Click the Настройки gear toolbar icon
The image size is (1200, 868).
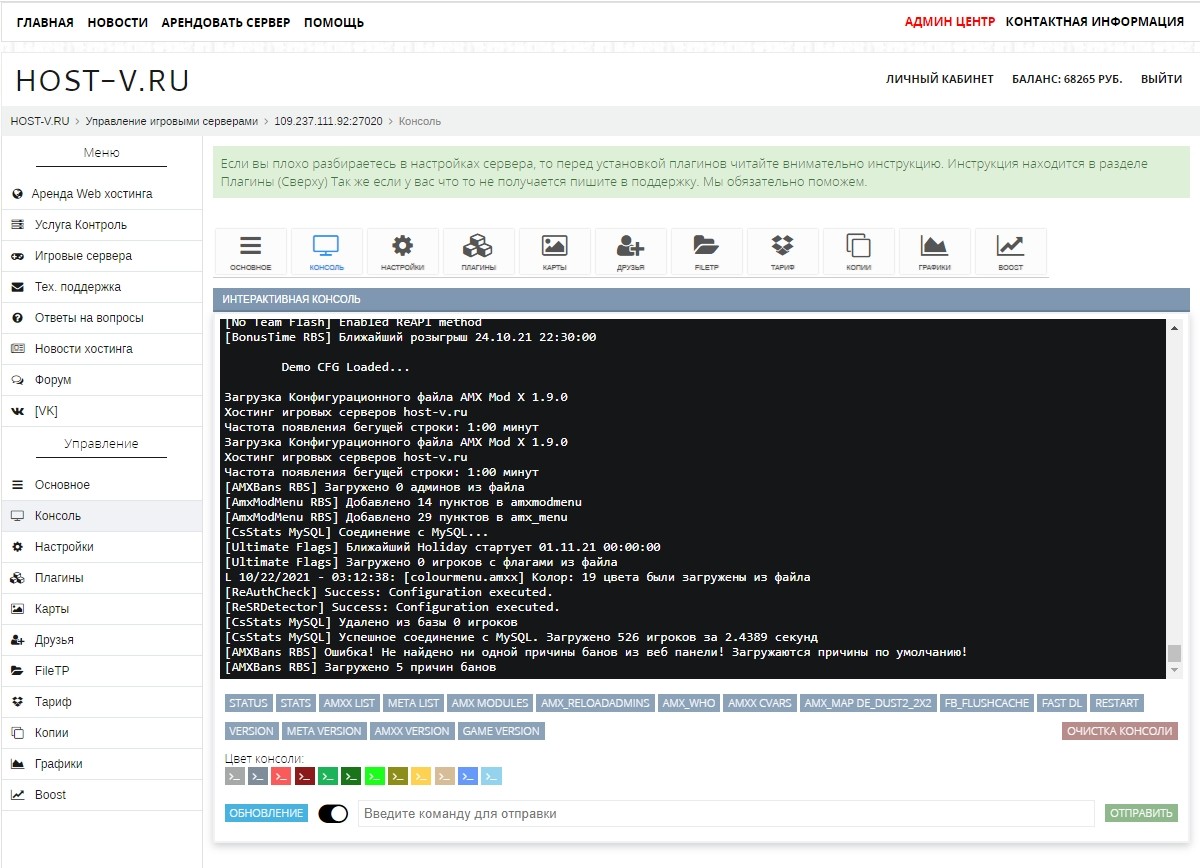click(x=402, y=252)
